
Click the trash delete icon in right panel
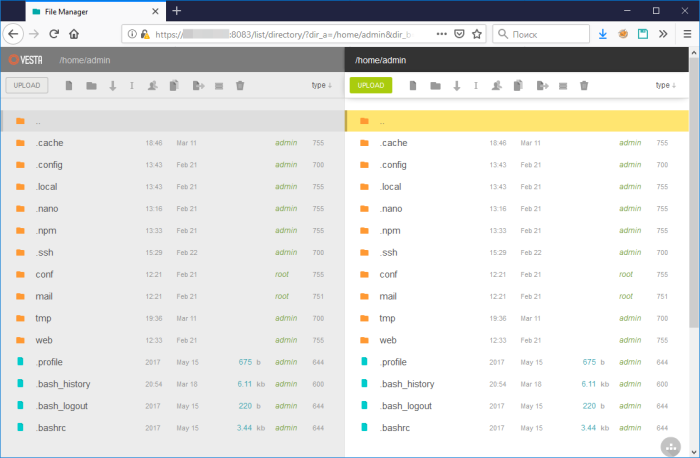584,85
